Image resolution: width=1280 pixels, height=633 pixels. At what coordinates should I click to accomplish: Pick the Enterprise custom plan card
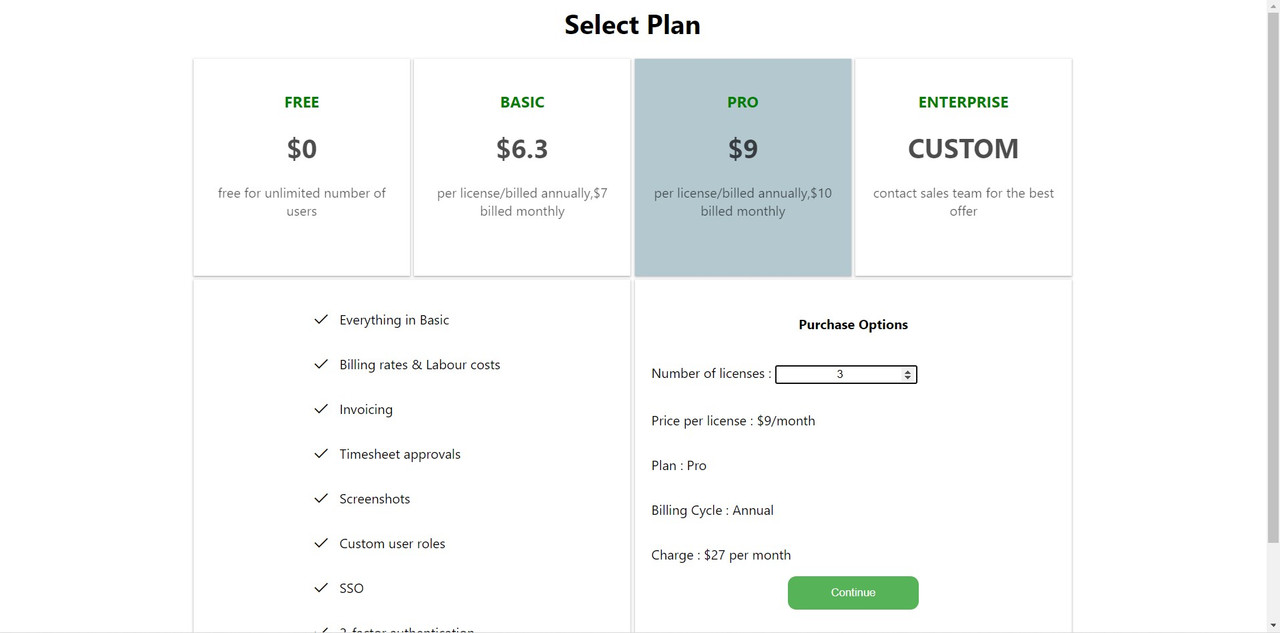[963, 167]
